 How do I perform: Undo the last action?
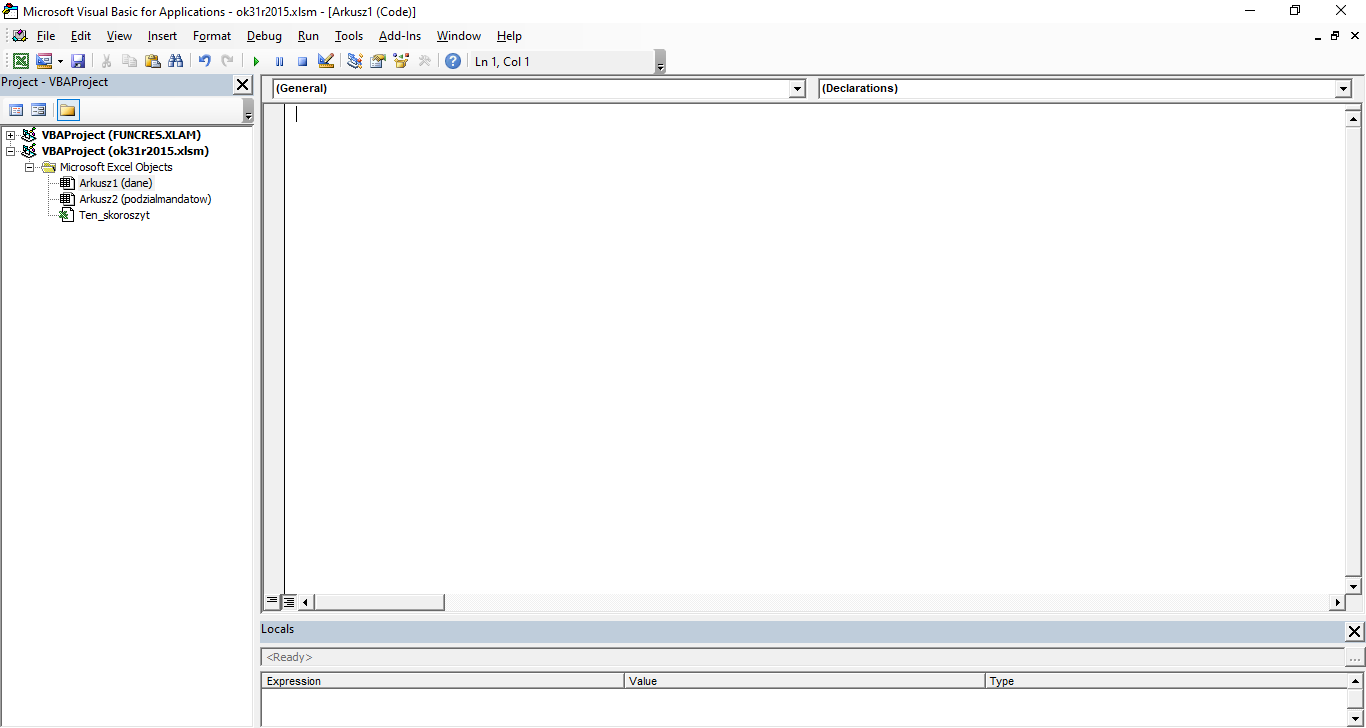click(x=205, y=61)
